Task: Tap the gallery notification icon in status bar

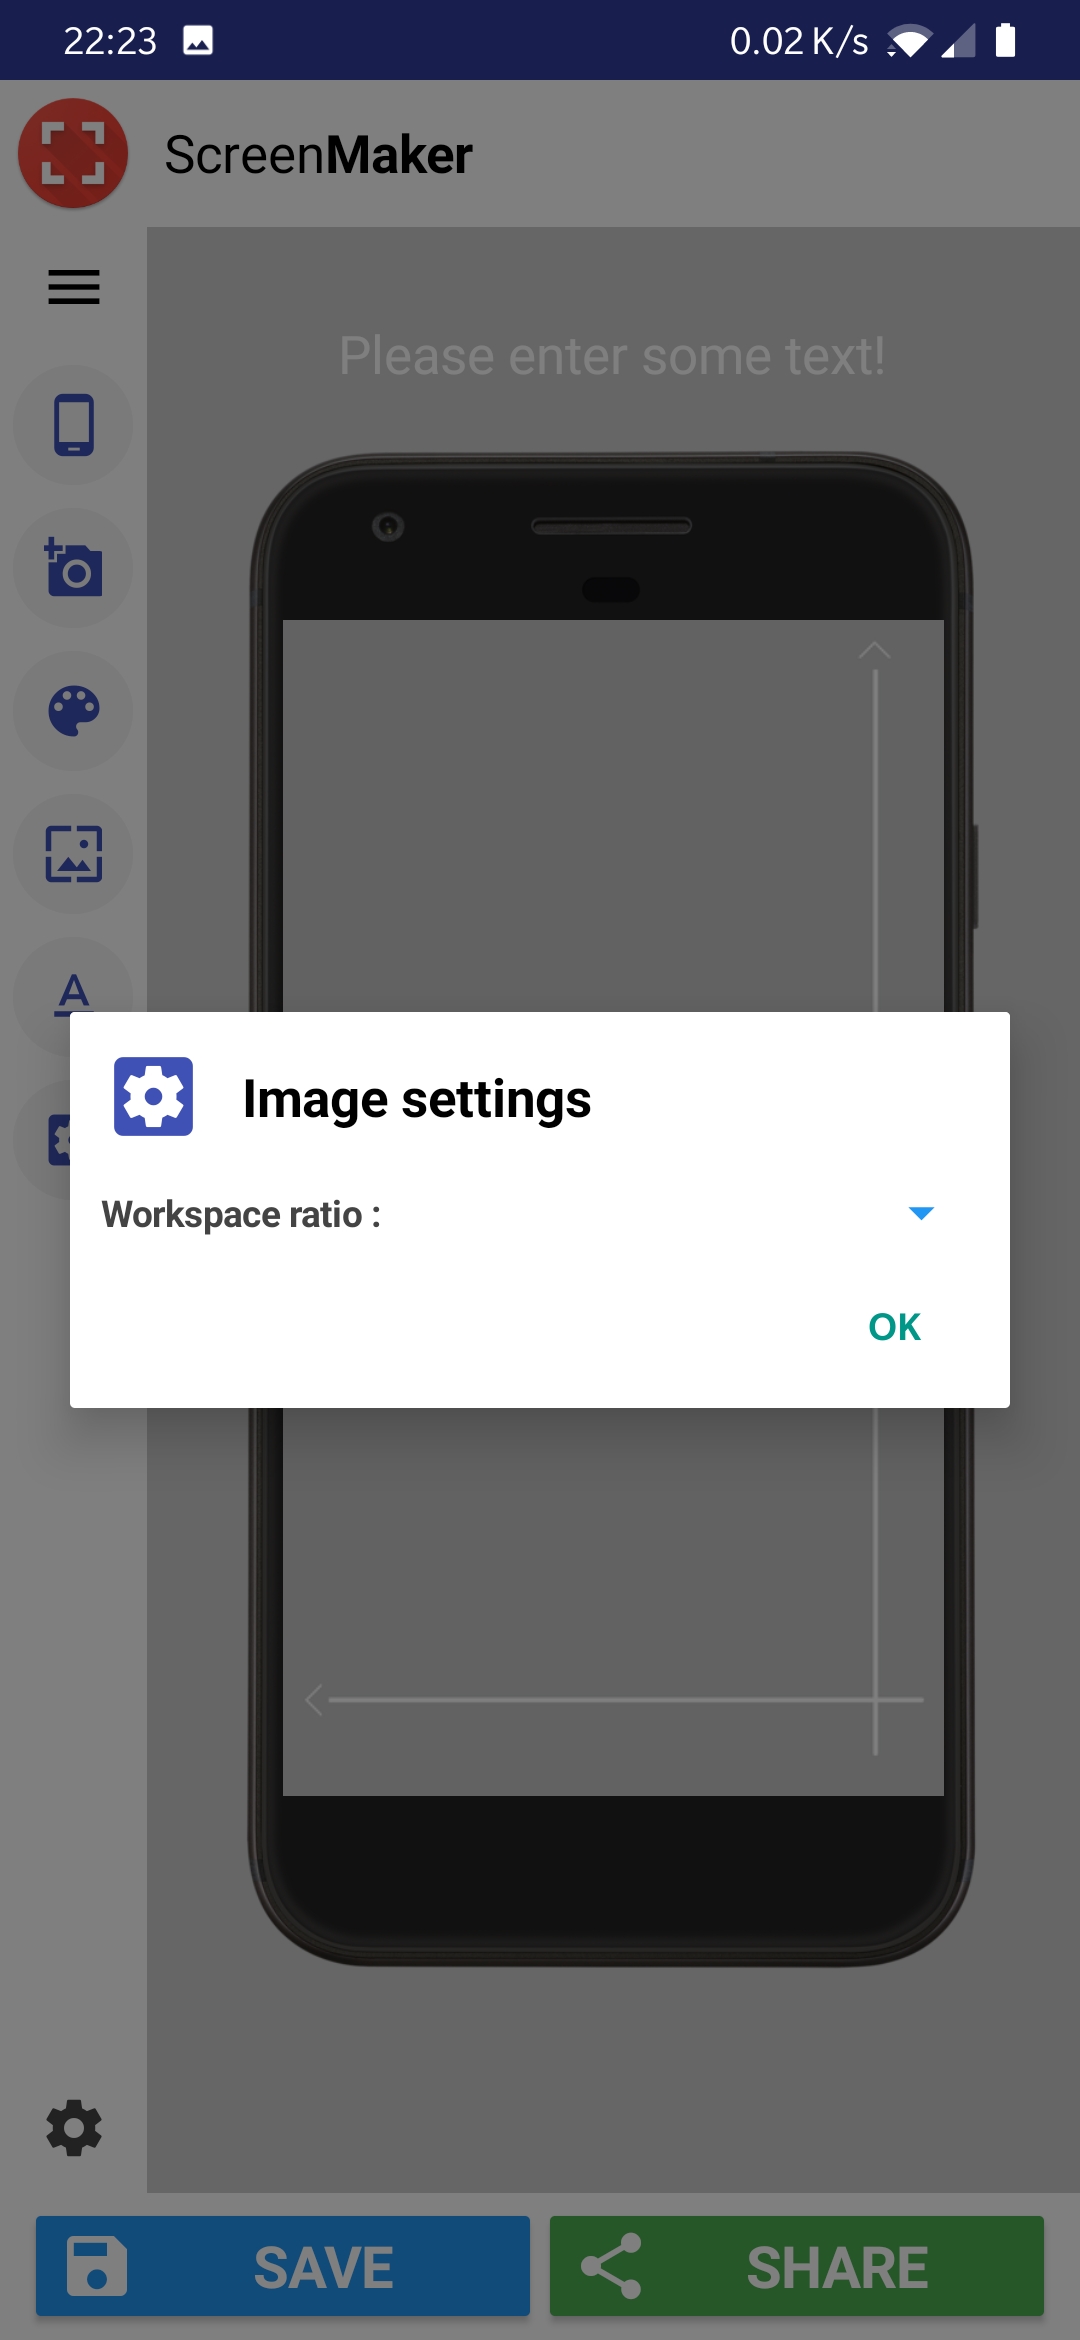Action: coord(198,41)
